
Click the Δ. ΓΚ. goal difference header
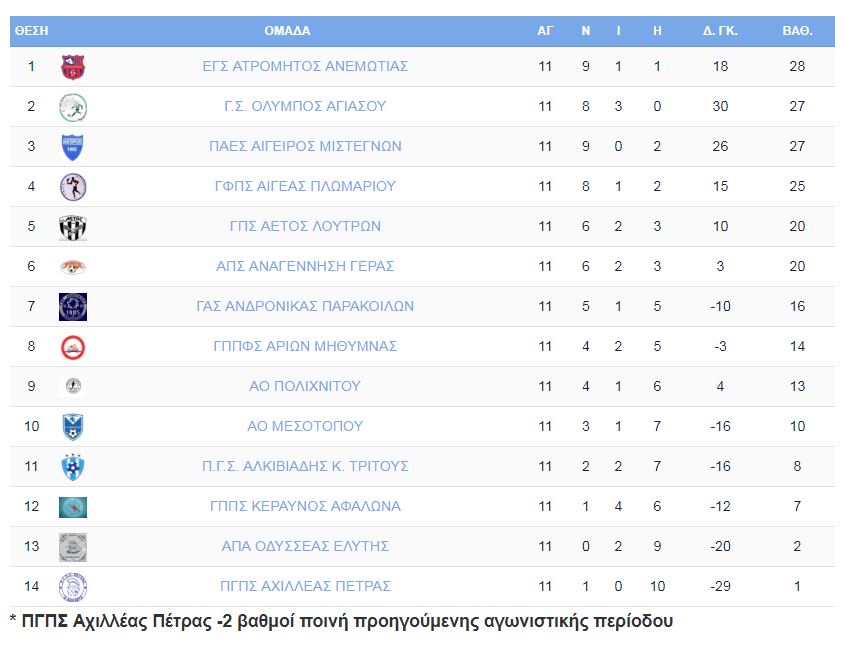coord(720,31)
